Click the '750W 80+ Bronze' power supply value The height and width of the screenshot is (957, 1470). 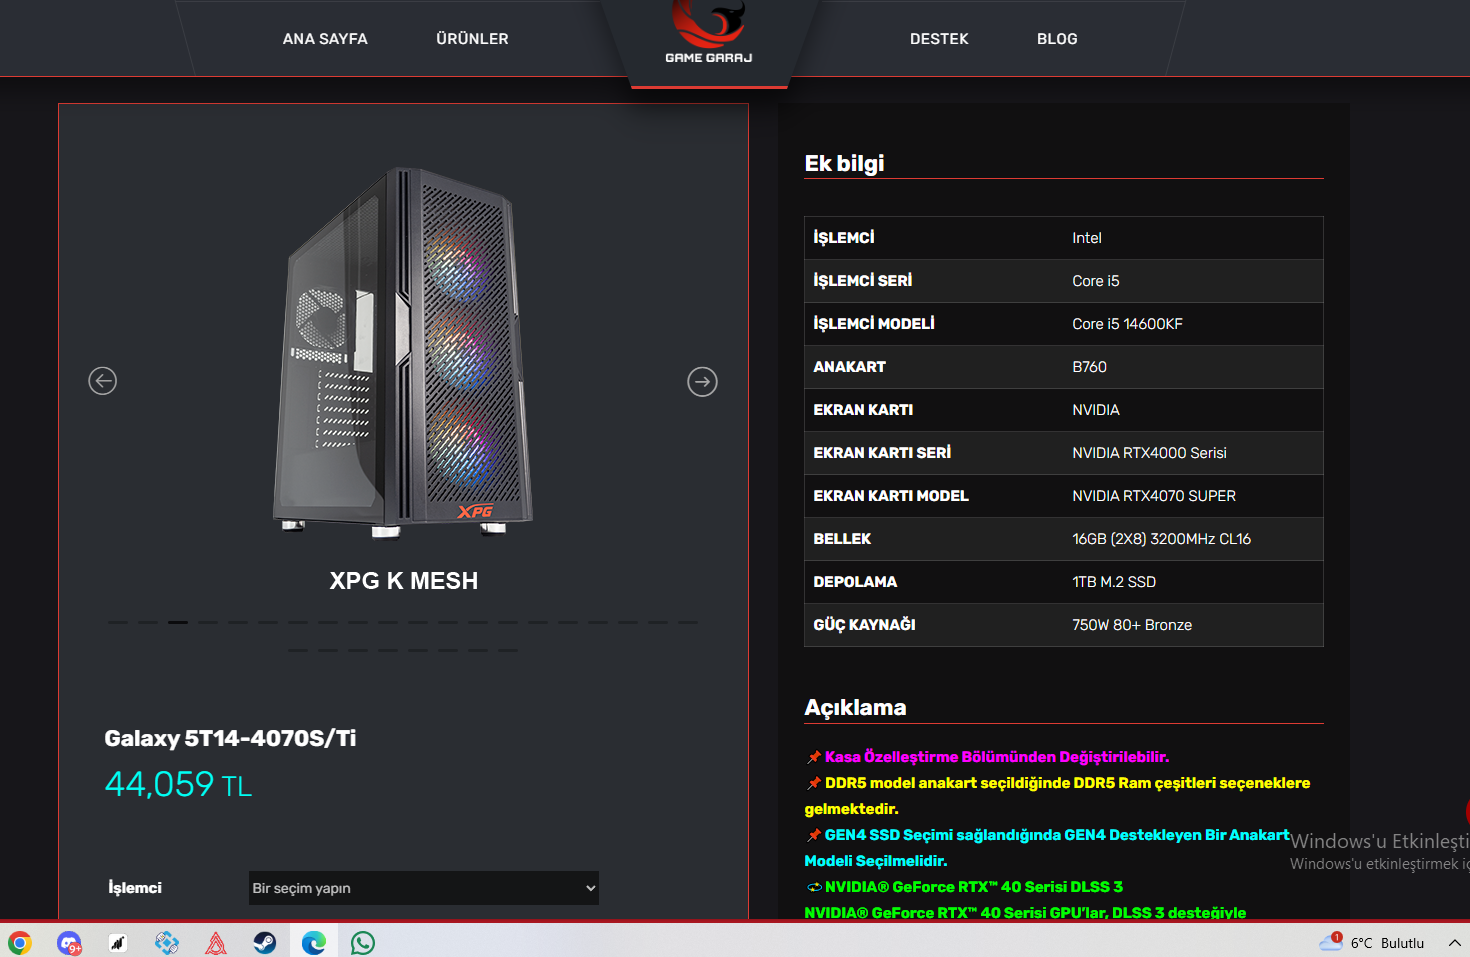pos(1132,625)
